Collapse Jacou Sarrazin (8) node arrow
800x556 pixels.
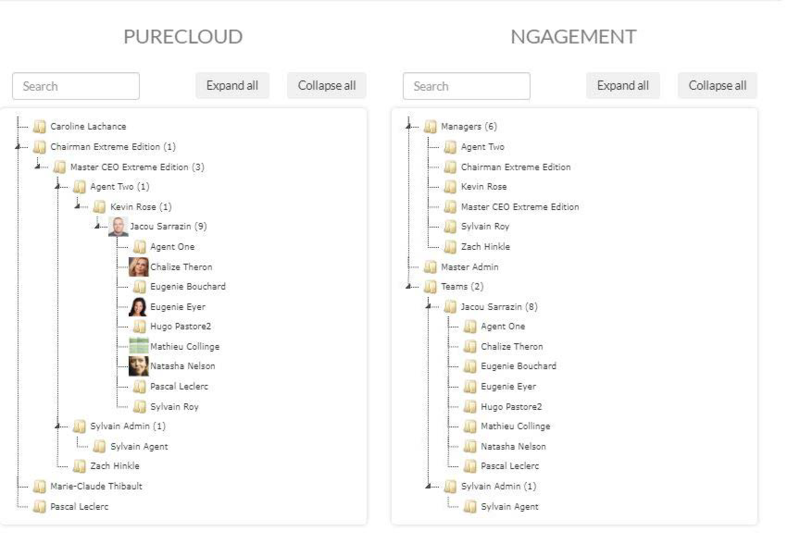[x=429, y=306]
